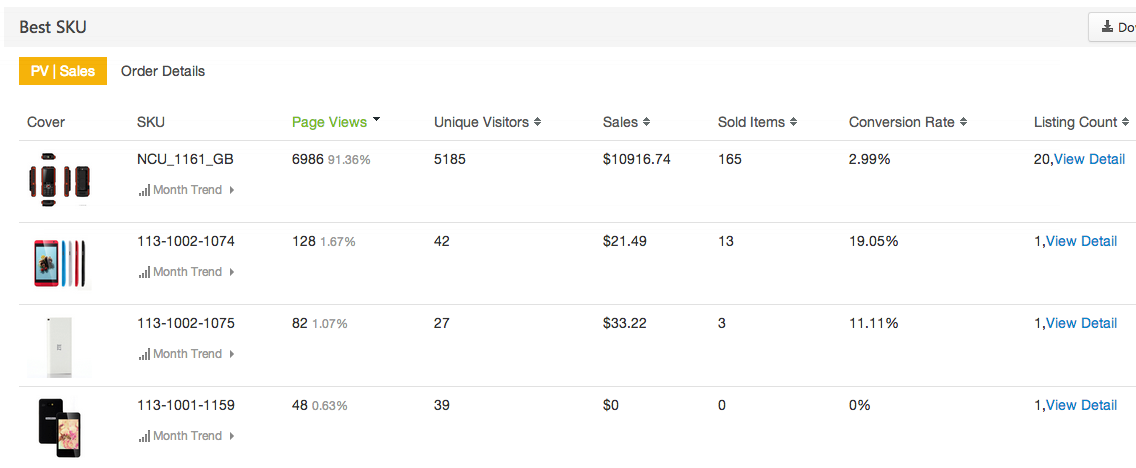This screenshot has height=468, width=1136.
Task: Sort by Unique Visitors arrows icon
Action: coord(538,122)
